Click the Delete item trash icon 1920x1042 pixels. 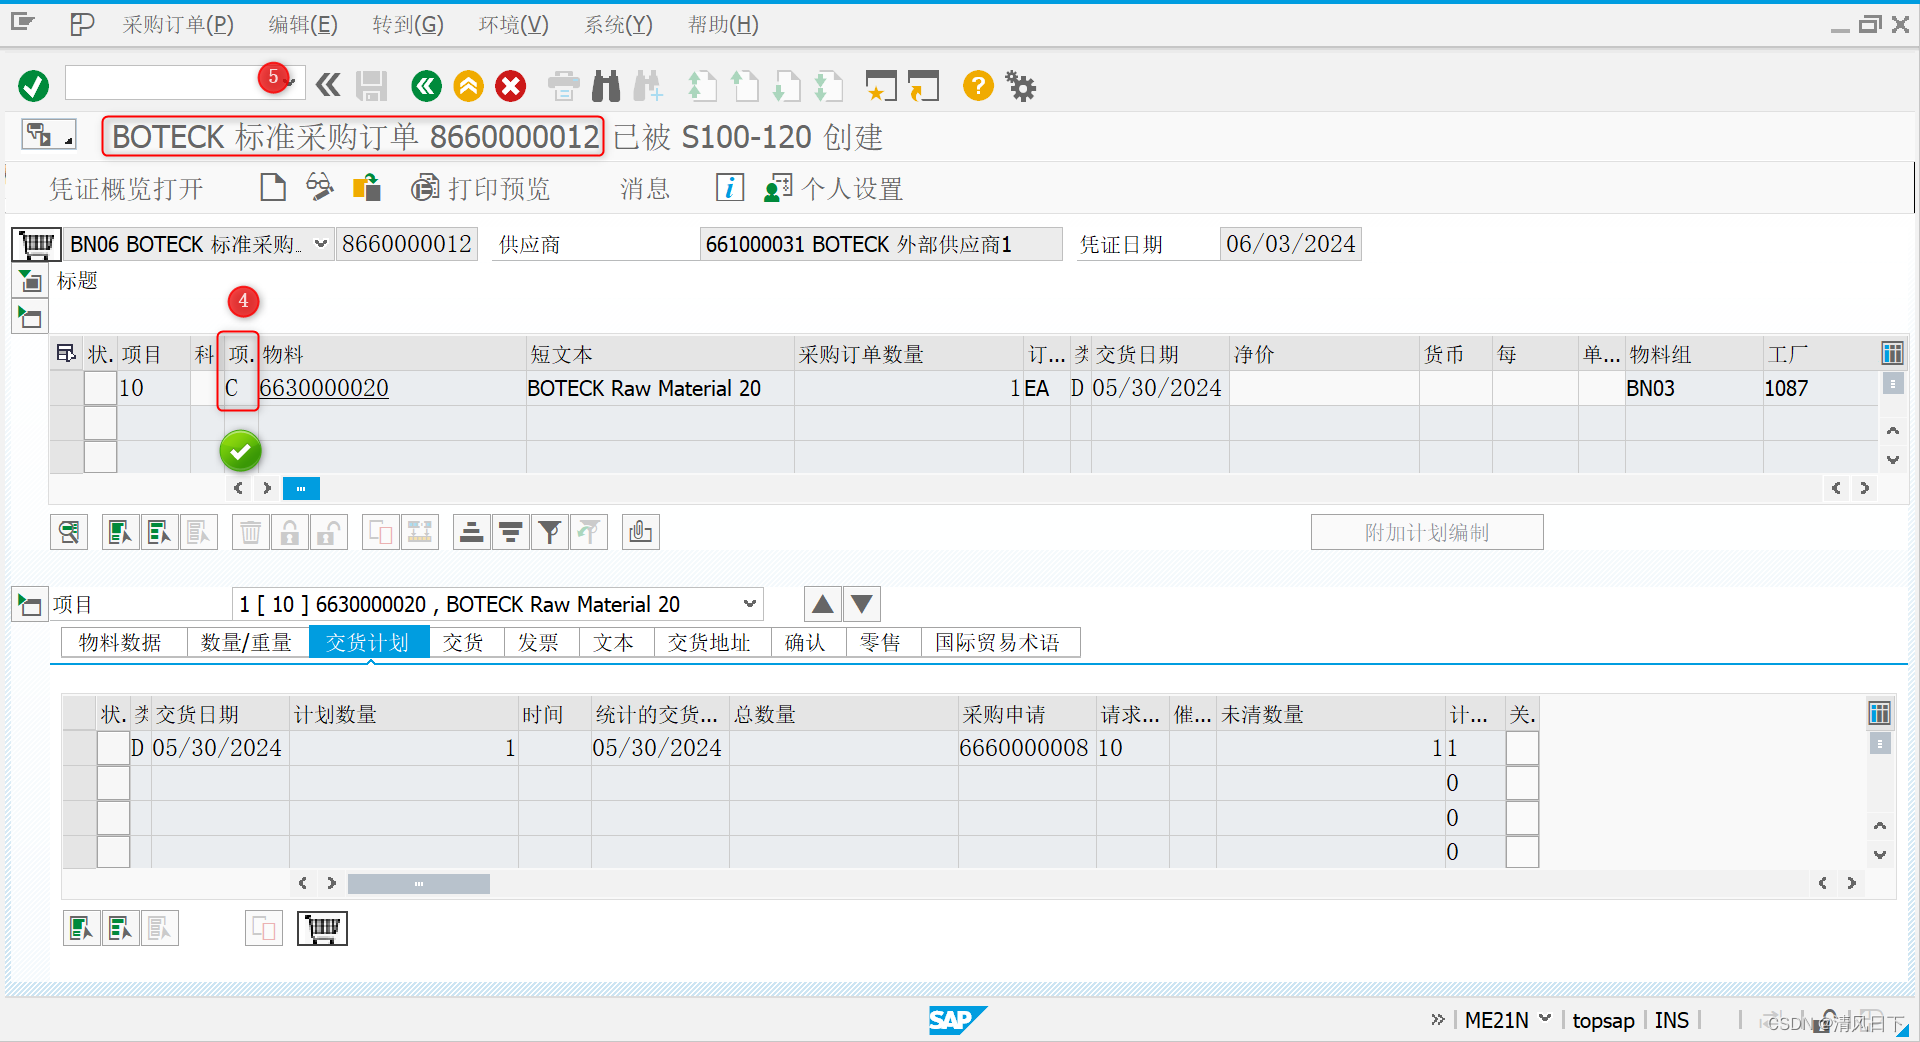coord(251,532)
